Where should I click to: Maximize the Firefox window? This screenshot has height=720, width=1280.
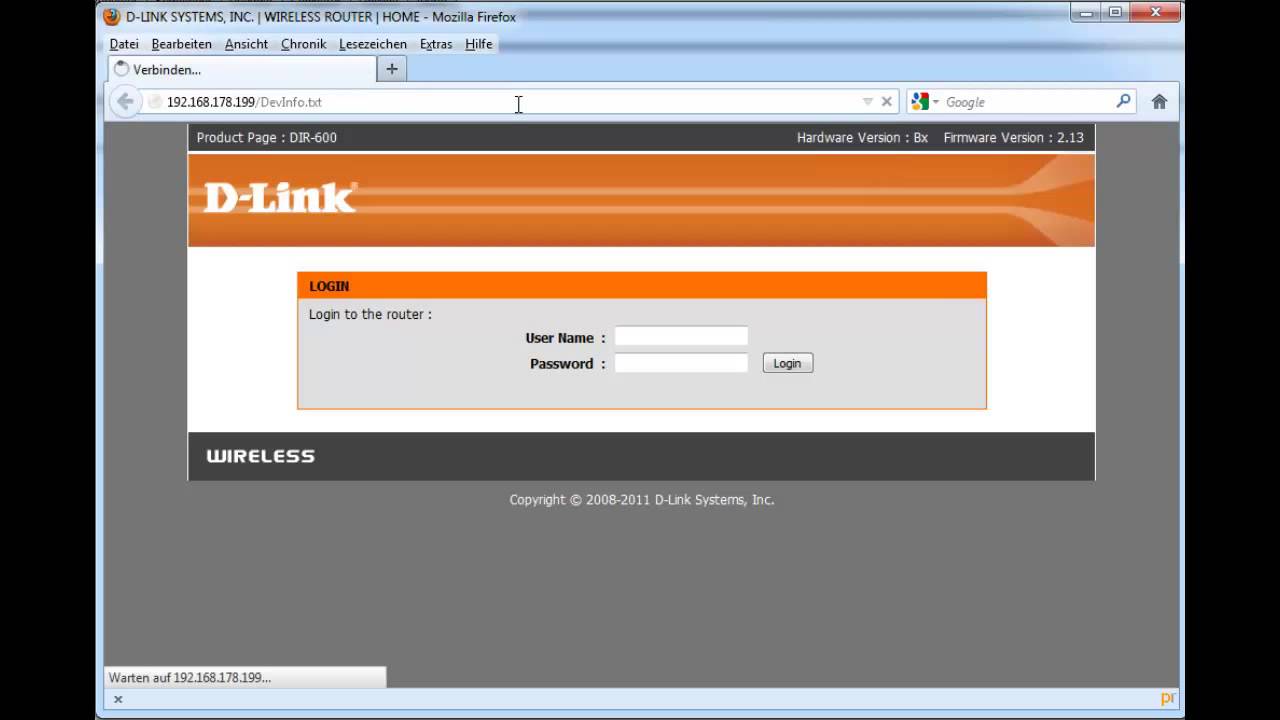[x=1115, y=13]
